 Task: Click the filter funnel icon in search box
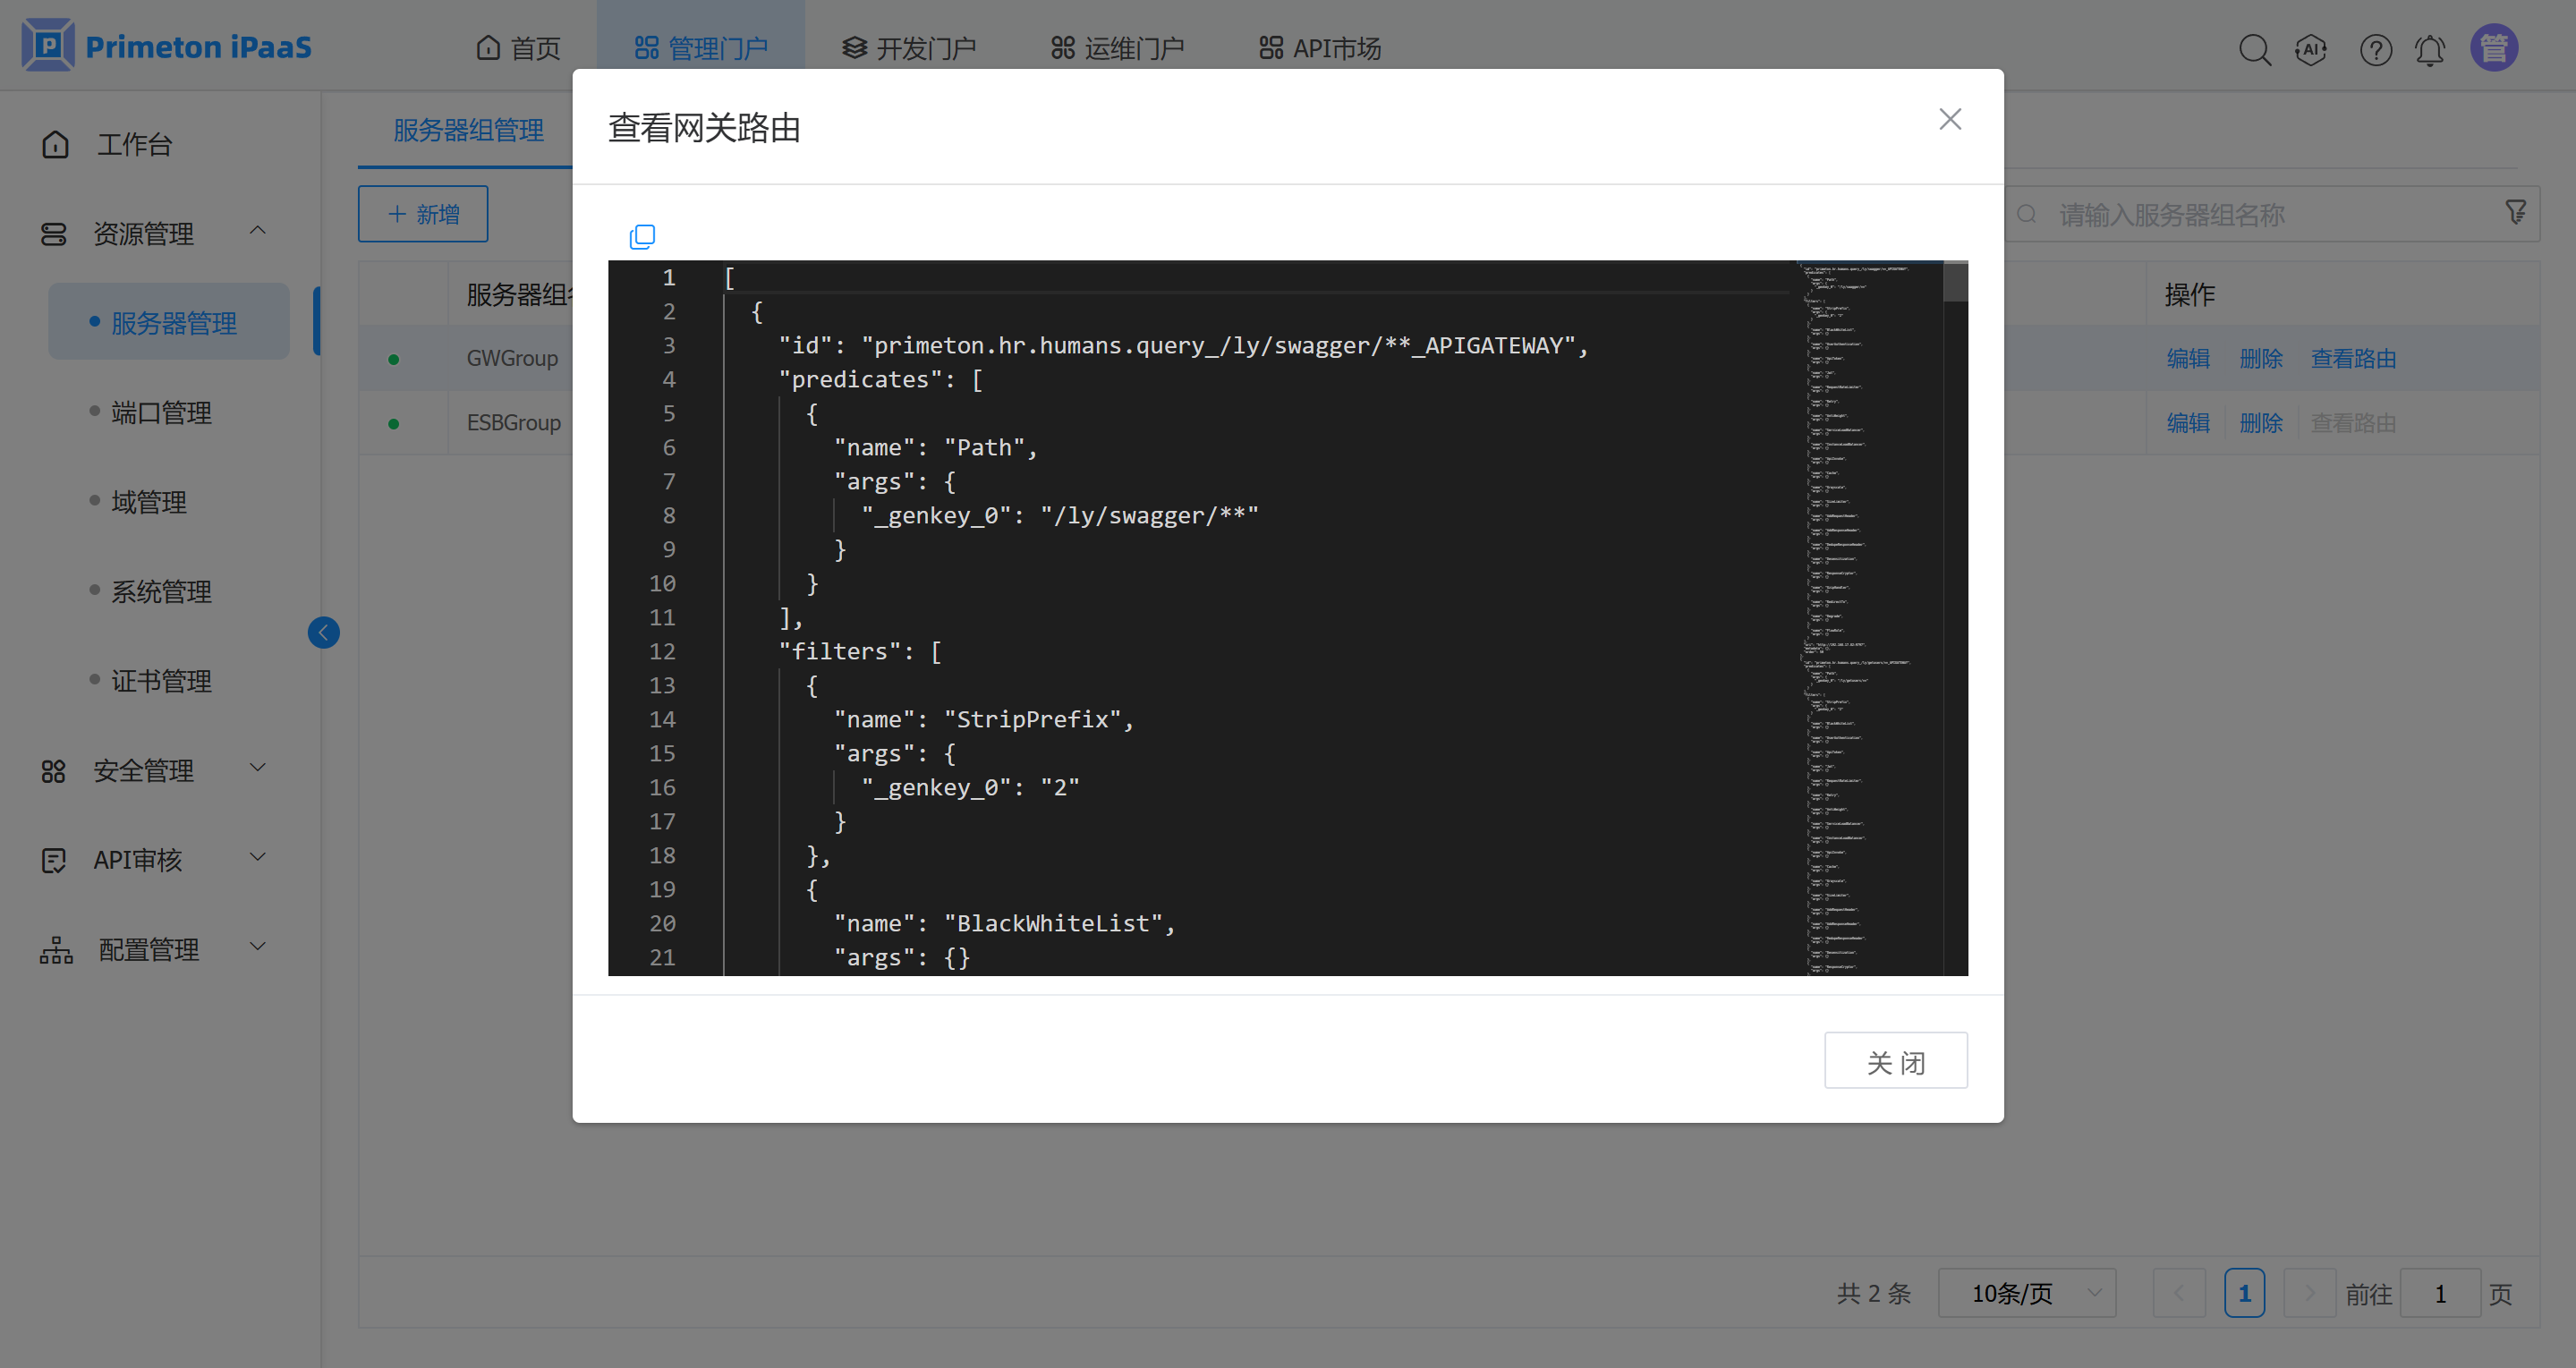coord(2516,212)
